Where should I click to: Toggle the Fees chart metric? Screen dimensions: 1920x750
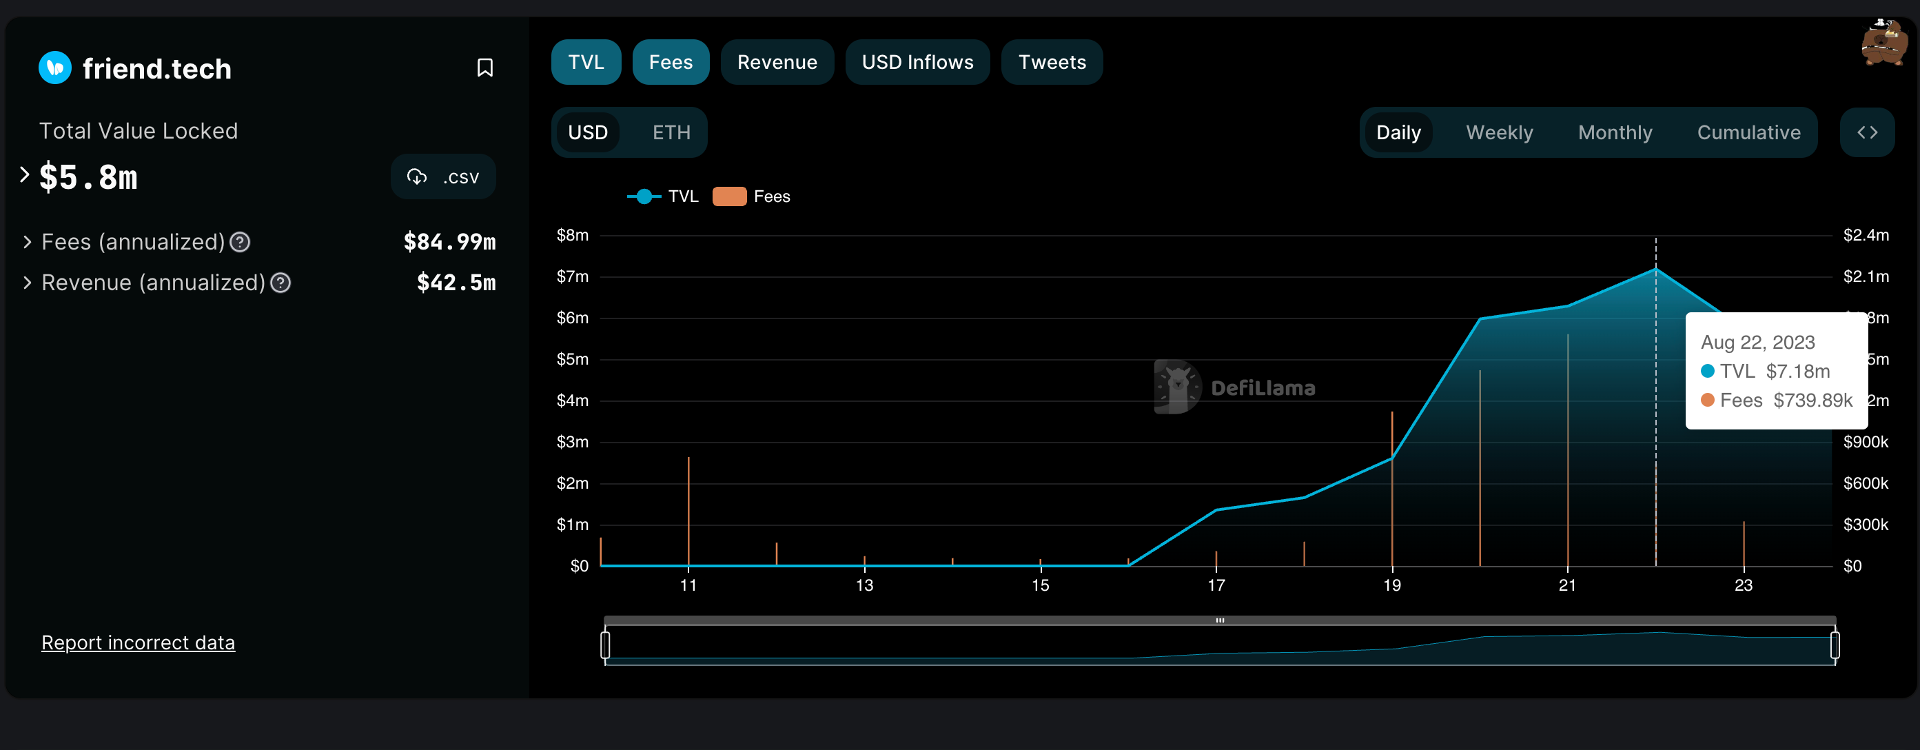point(670,62)
